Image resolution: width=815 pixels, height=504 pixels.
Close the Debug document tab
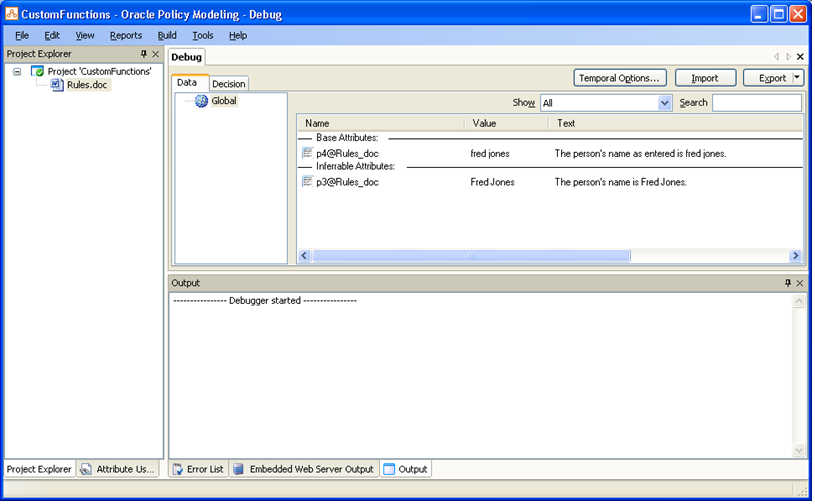800,57
